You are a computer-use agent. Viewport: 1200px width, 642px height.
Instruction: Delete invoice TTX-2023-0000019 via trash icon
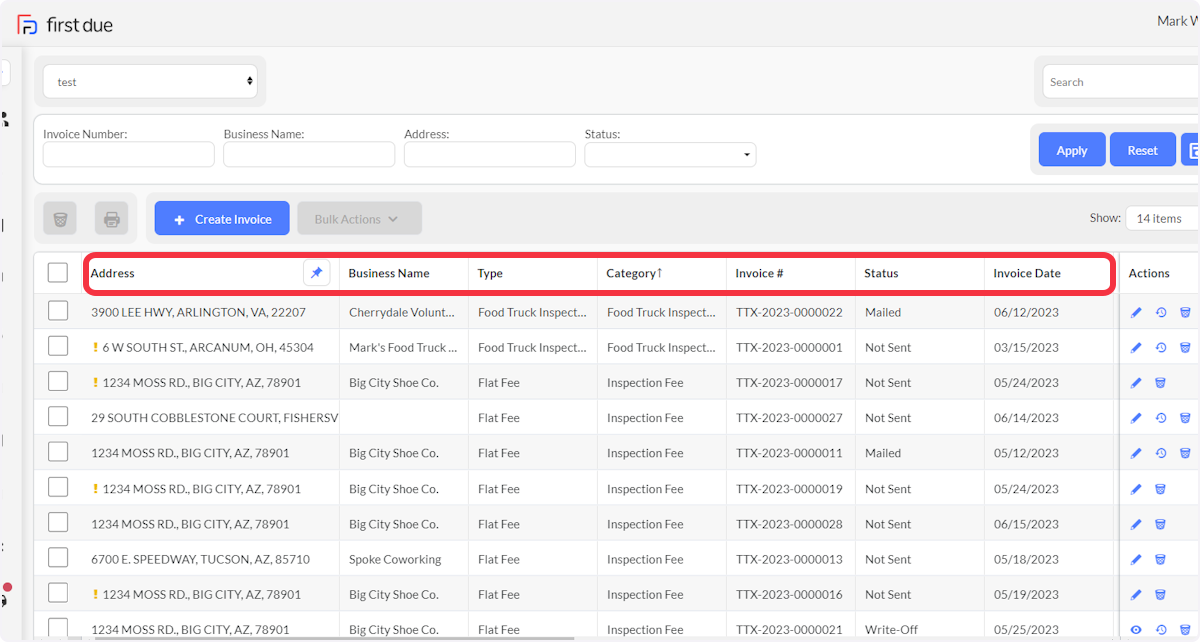tap(1161, 489)
